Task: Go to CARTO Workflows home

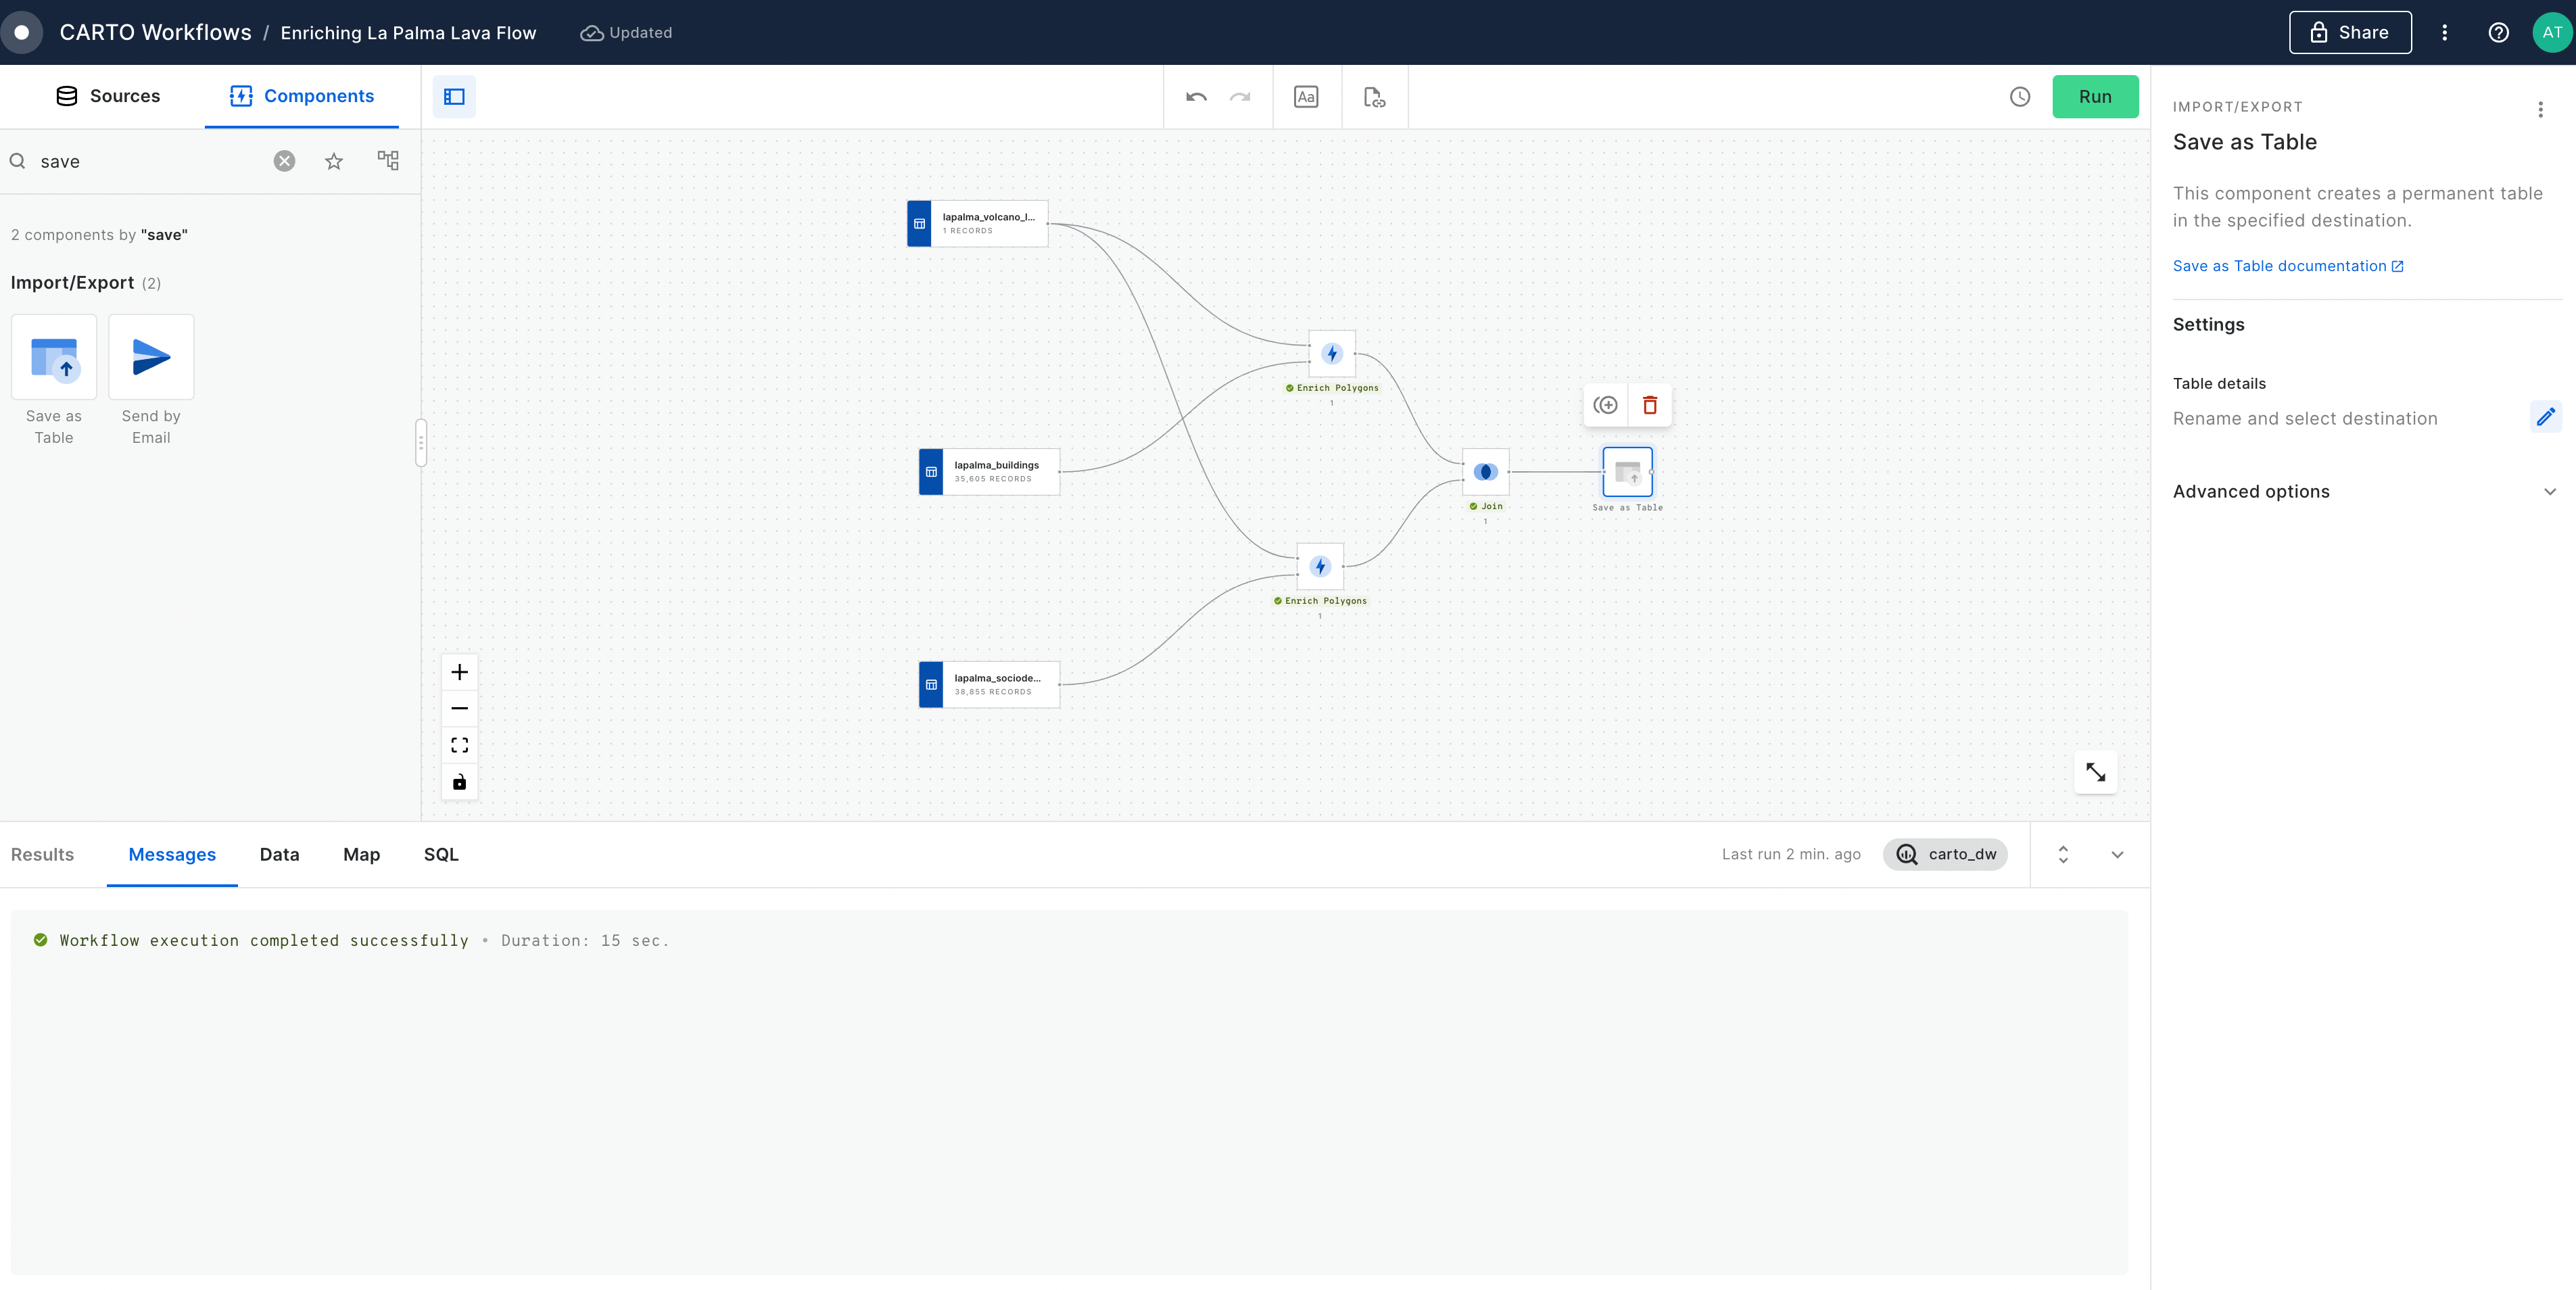Action: click(156, 32)
